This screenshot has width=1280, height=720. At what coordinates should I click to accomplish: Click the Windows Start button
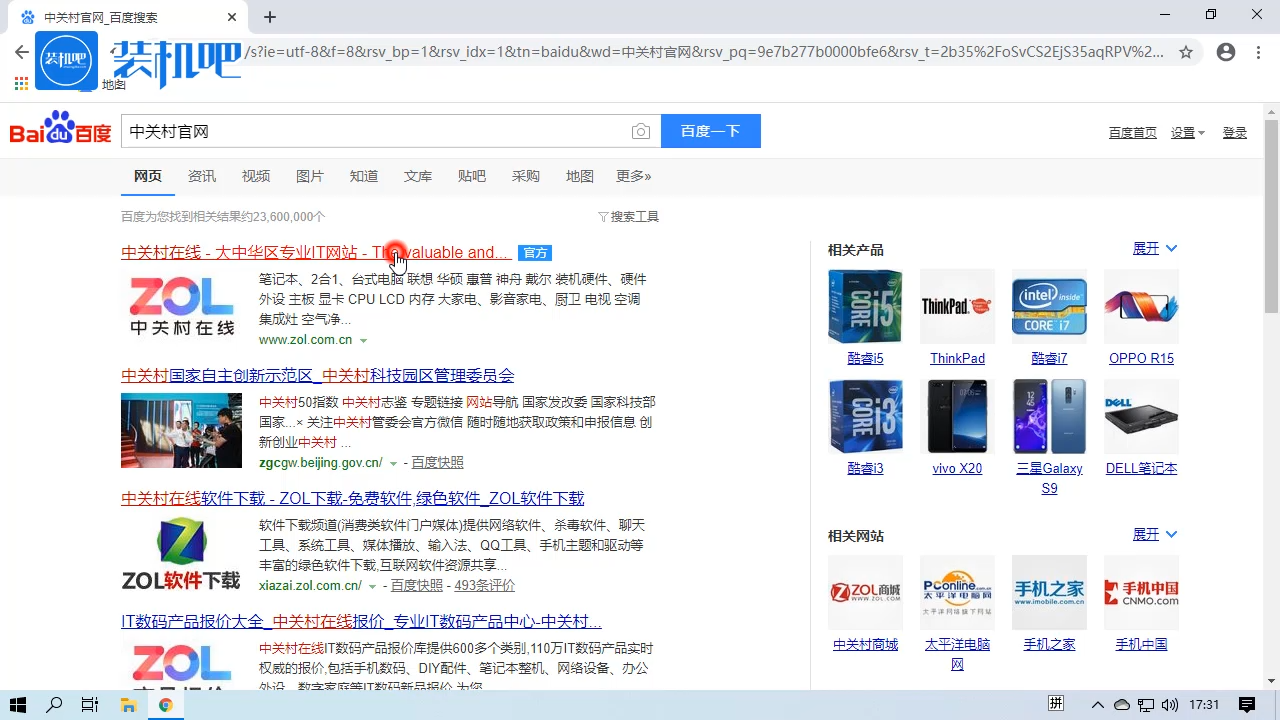17,705
